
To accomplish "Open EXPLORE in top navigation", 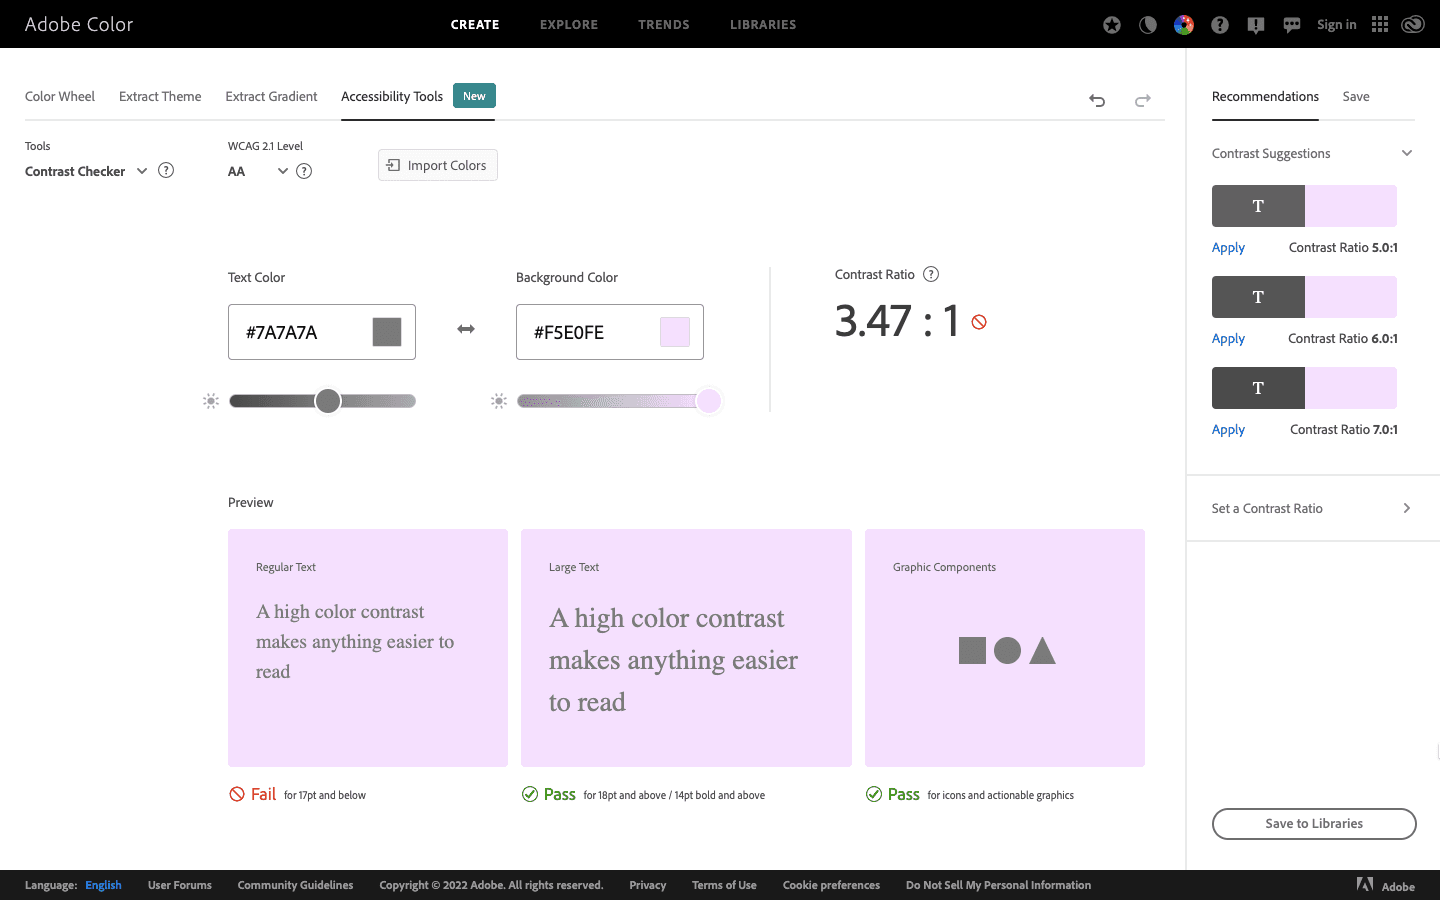I will click(569, 24).
